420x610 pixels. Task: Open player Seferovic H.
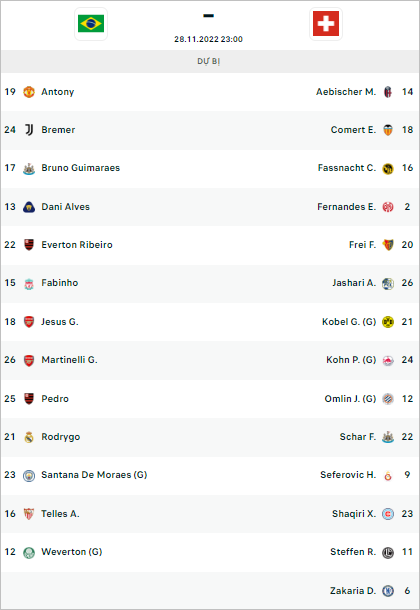[348, 475]
